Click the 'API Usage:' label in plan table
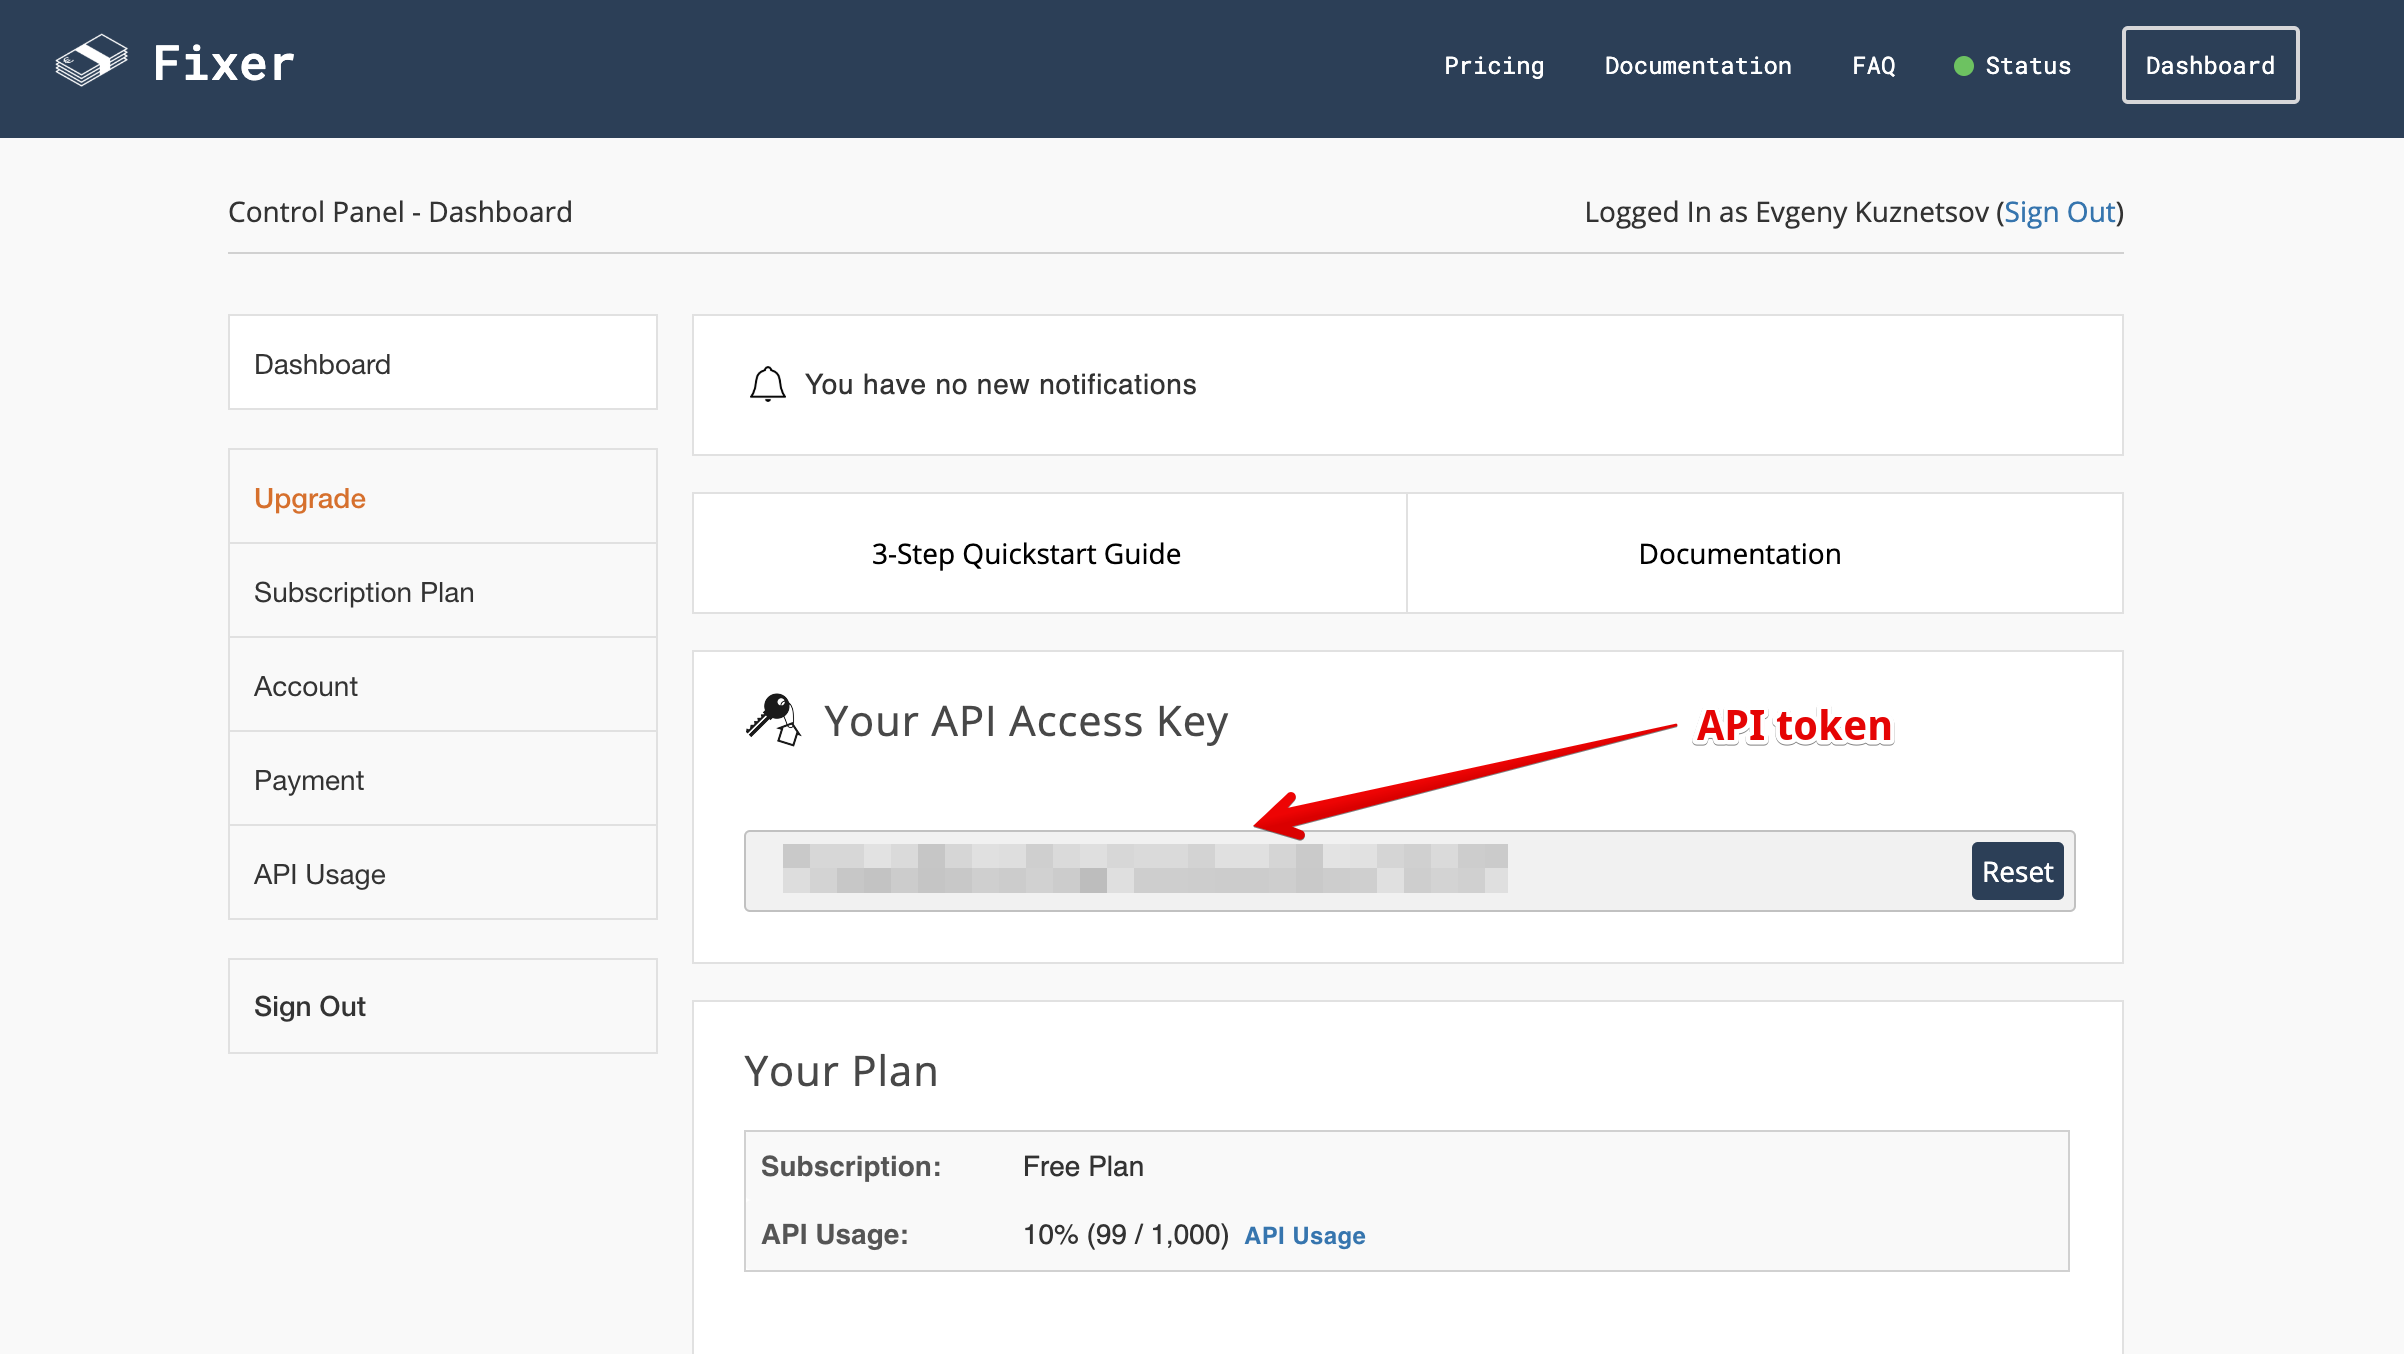Screen dimensions: 2404x1354 click(834, 1235)
